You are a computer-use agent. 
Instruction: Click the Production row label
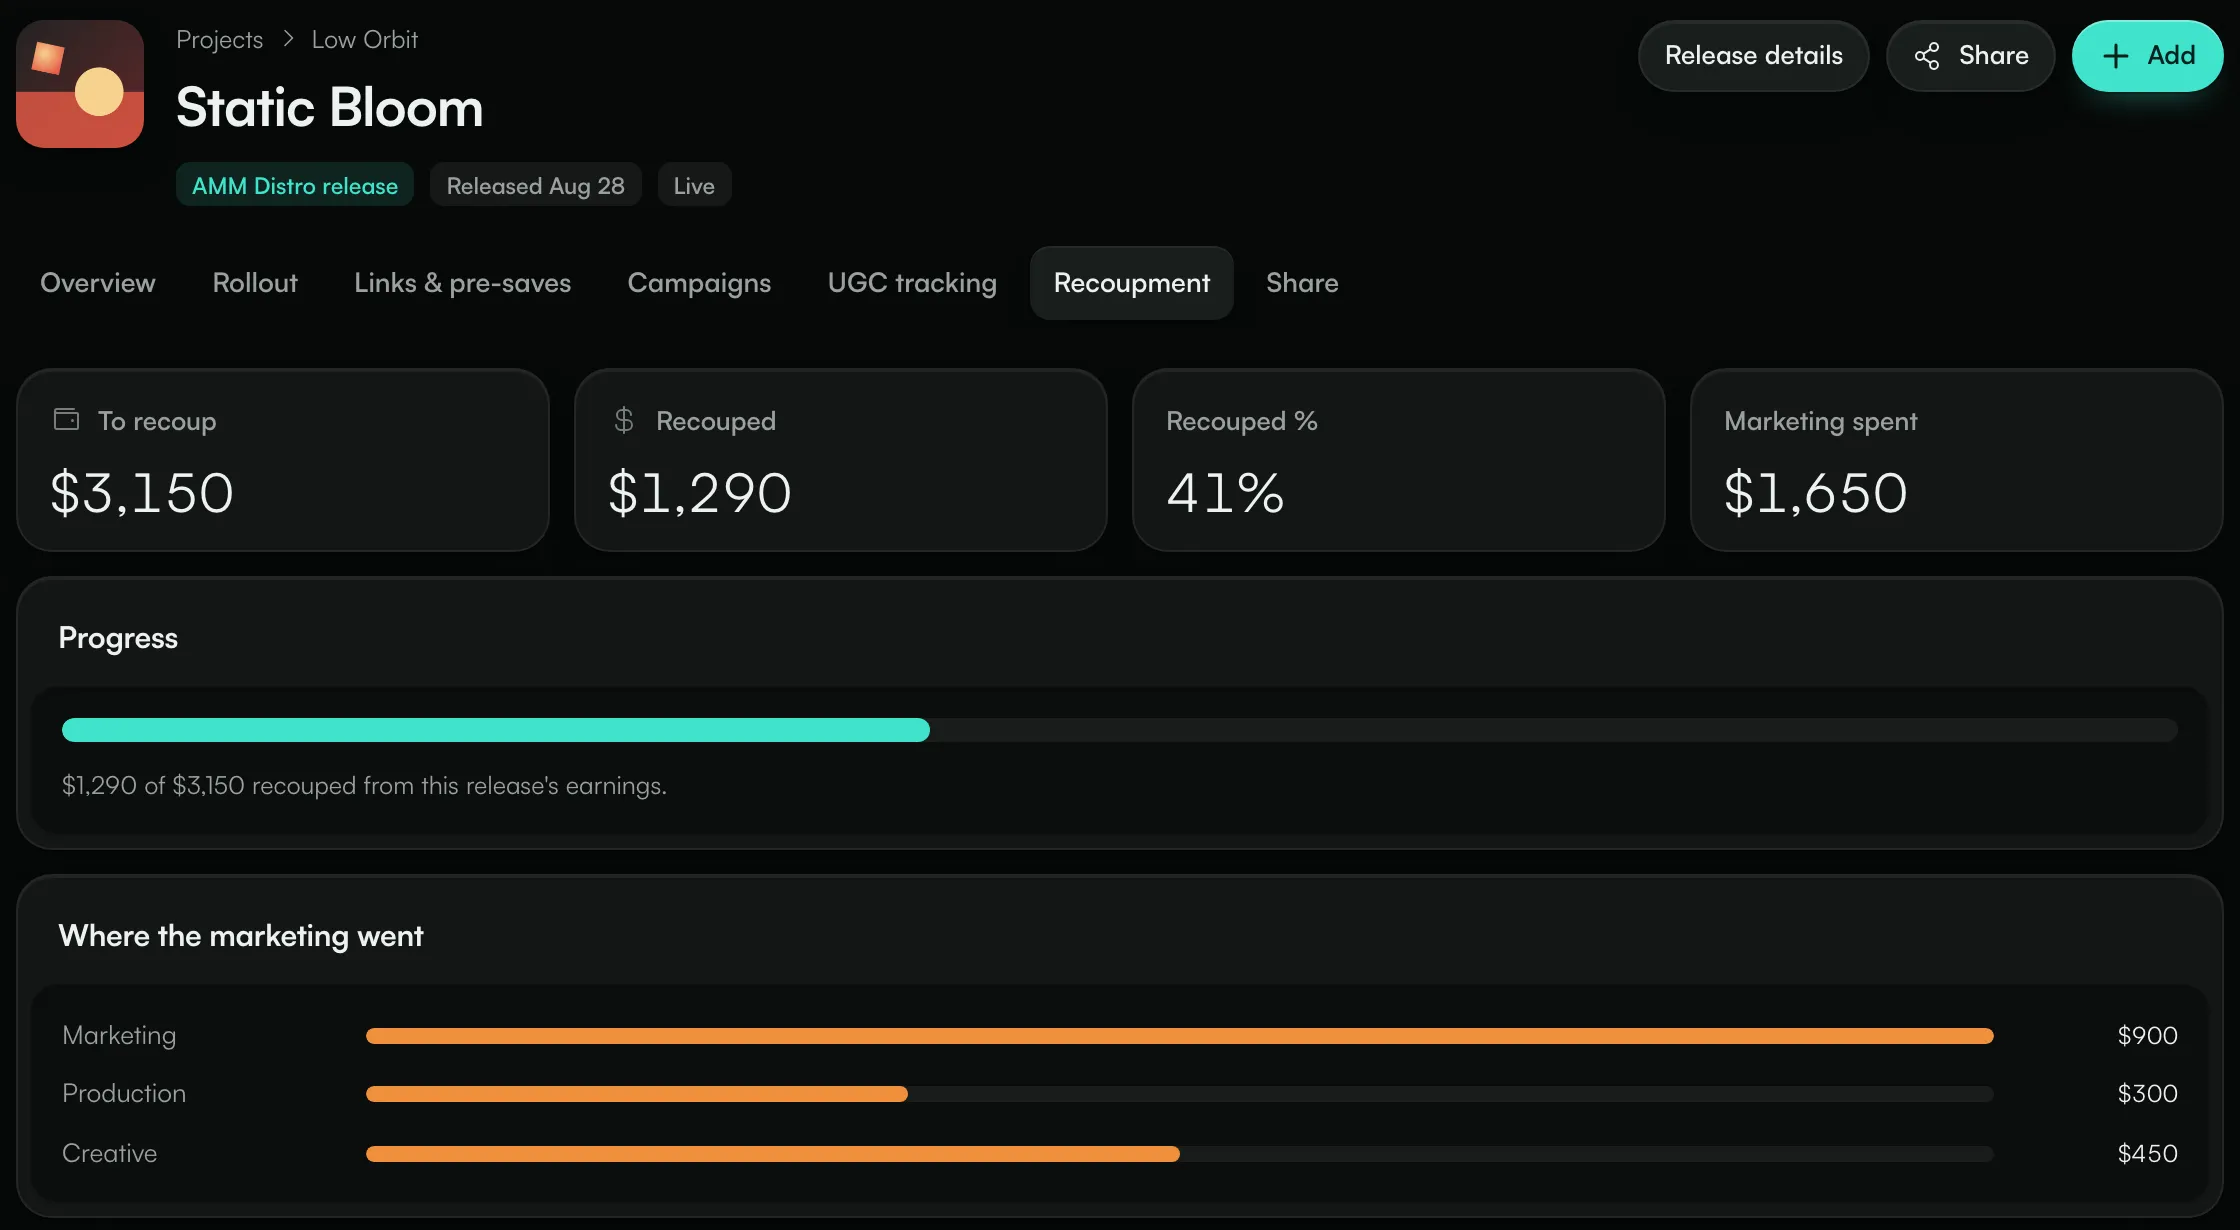click(x=124, y=1093)
